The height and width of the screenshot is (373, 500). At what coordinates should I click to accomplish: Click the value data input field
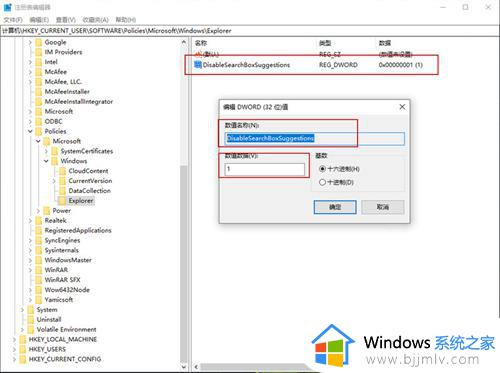265,169
